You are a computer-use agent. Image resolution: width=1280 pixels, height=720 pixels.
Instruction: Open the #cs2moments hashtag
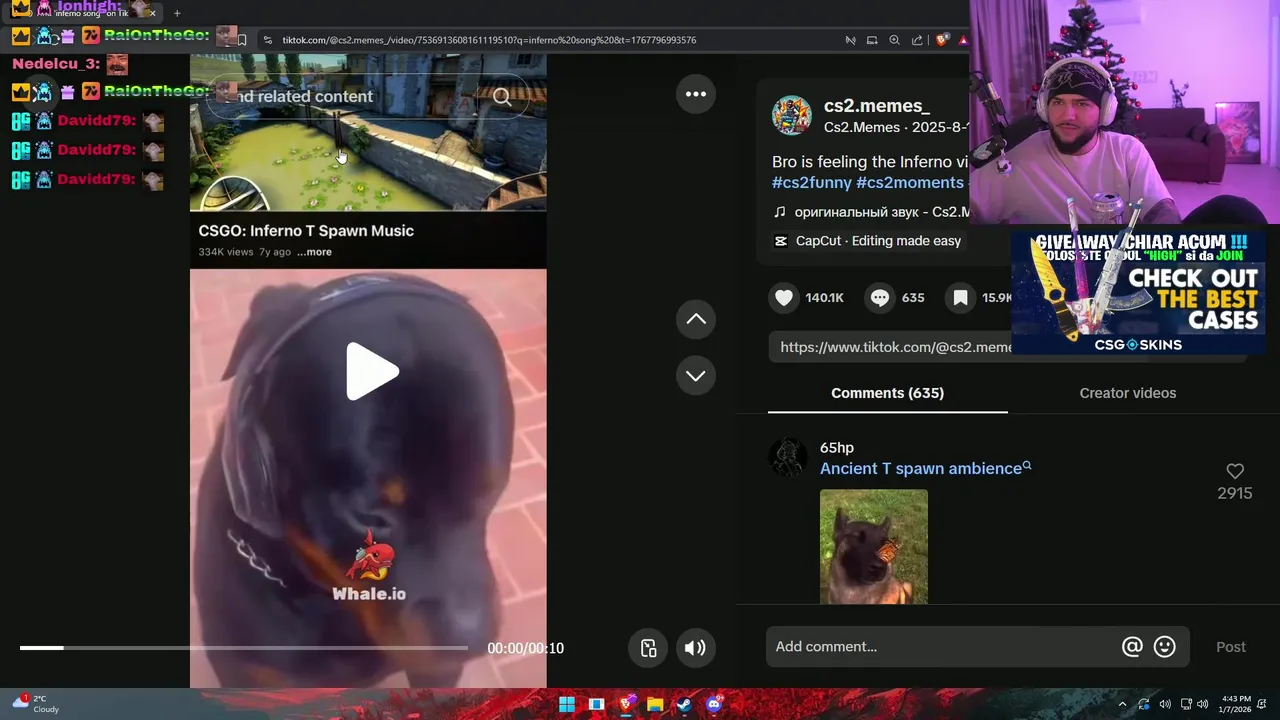[910, 182]
